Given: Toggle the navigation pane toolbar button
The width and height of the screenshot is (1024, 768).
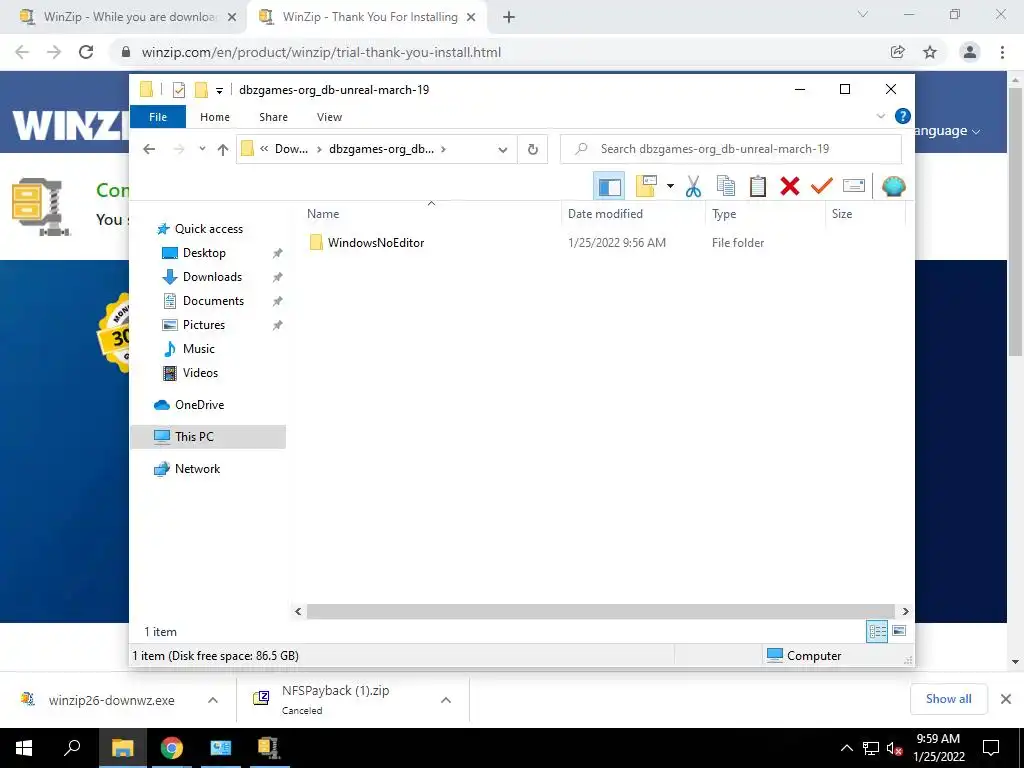Looking at the screenshot, I should click(x=609, y=187).
